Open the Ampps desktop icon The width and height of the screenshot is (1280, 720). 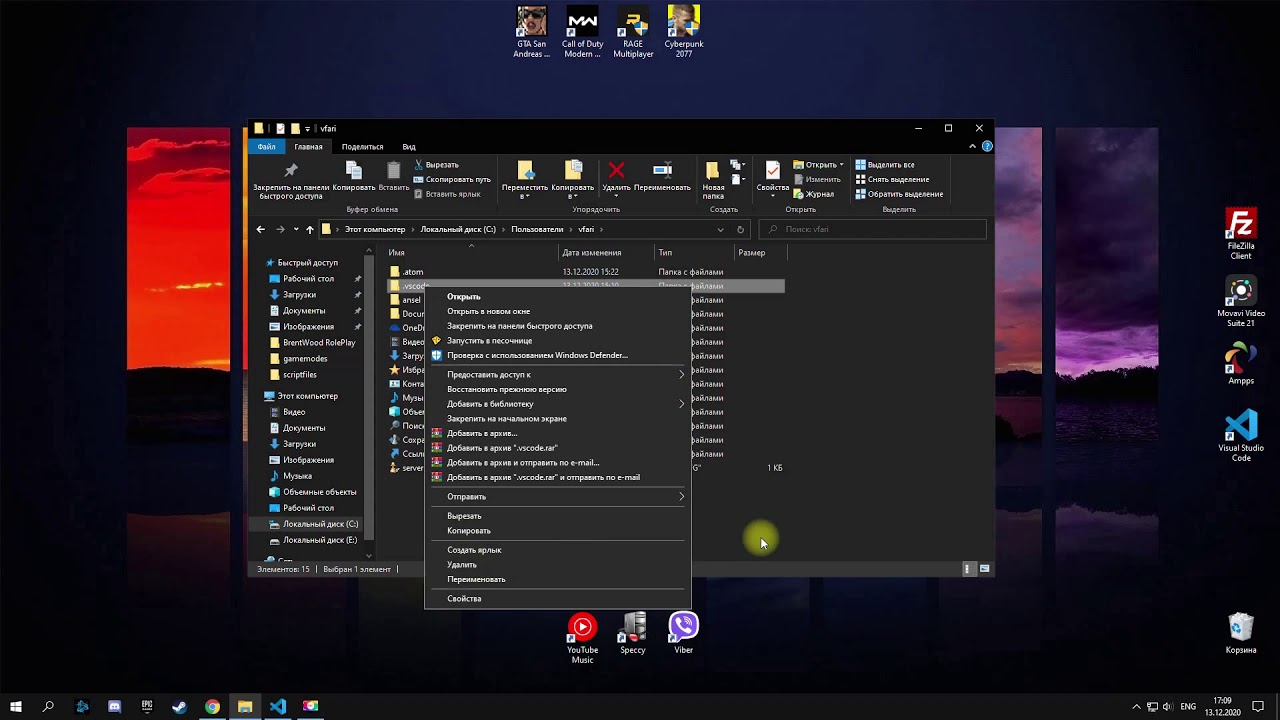pyautogui.click(x=1241, y=364)
